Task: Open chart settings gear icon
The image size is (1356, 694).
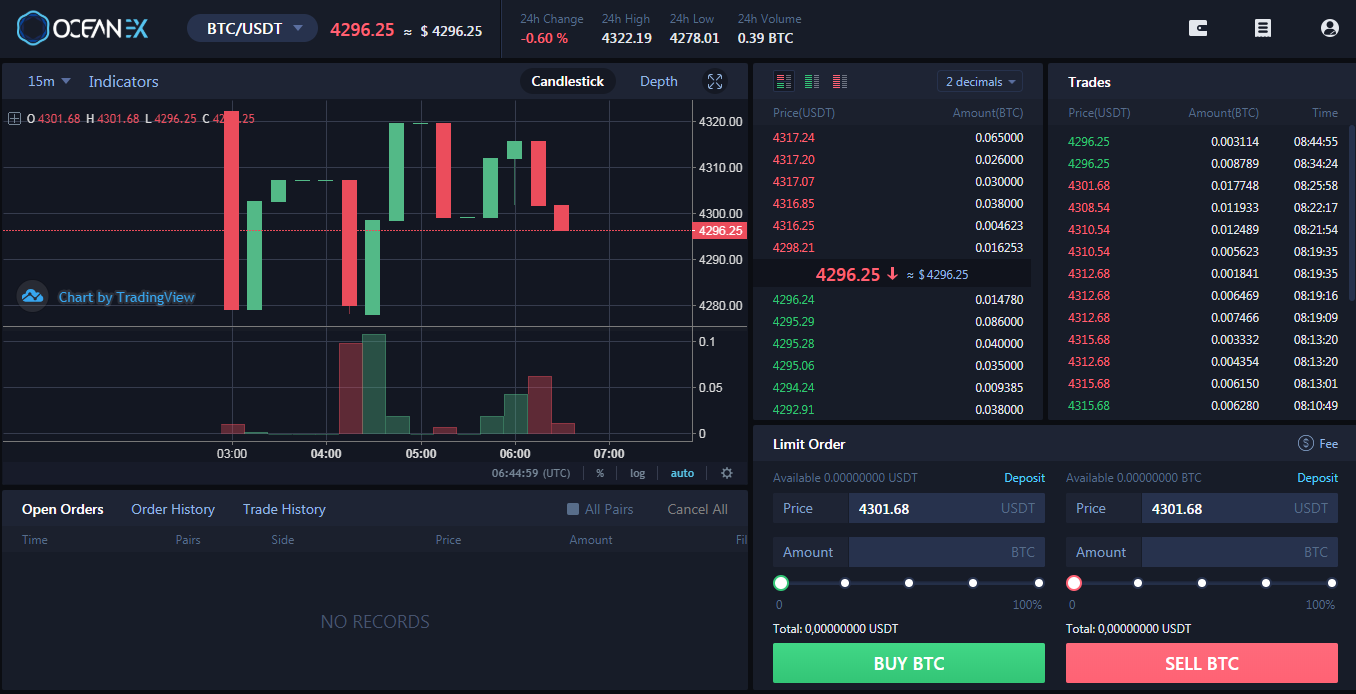Action: 727,473
